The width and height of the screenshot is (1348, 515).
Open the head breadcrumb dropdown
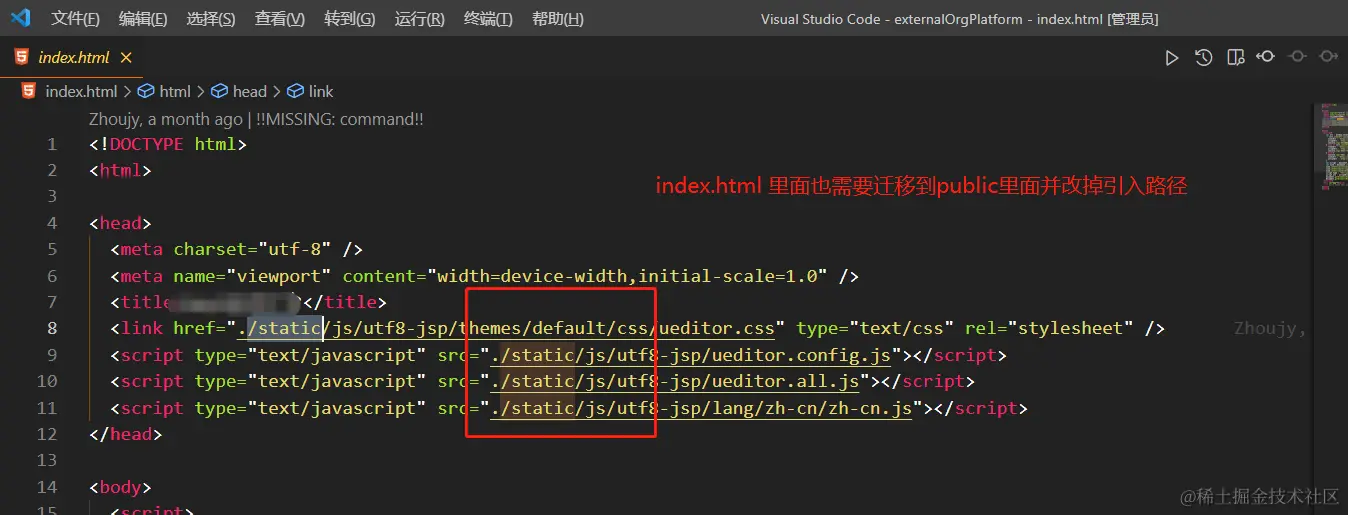[250, 91]
